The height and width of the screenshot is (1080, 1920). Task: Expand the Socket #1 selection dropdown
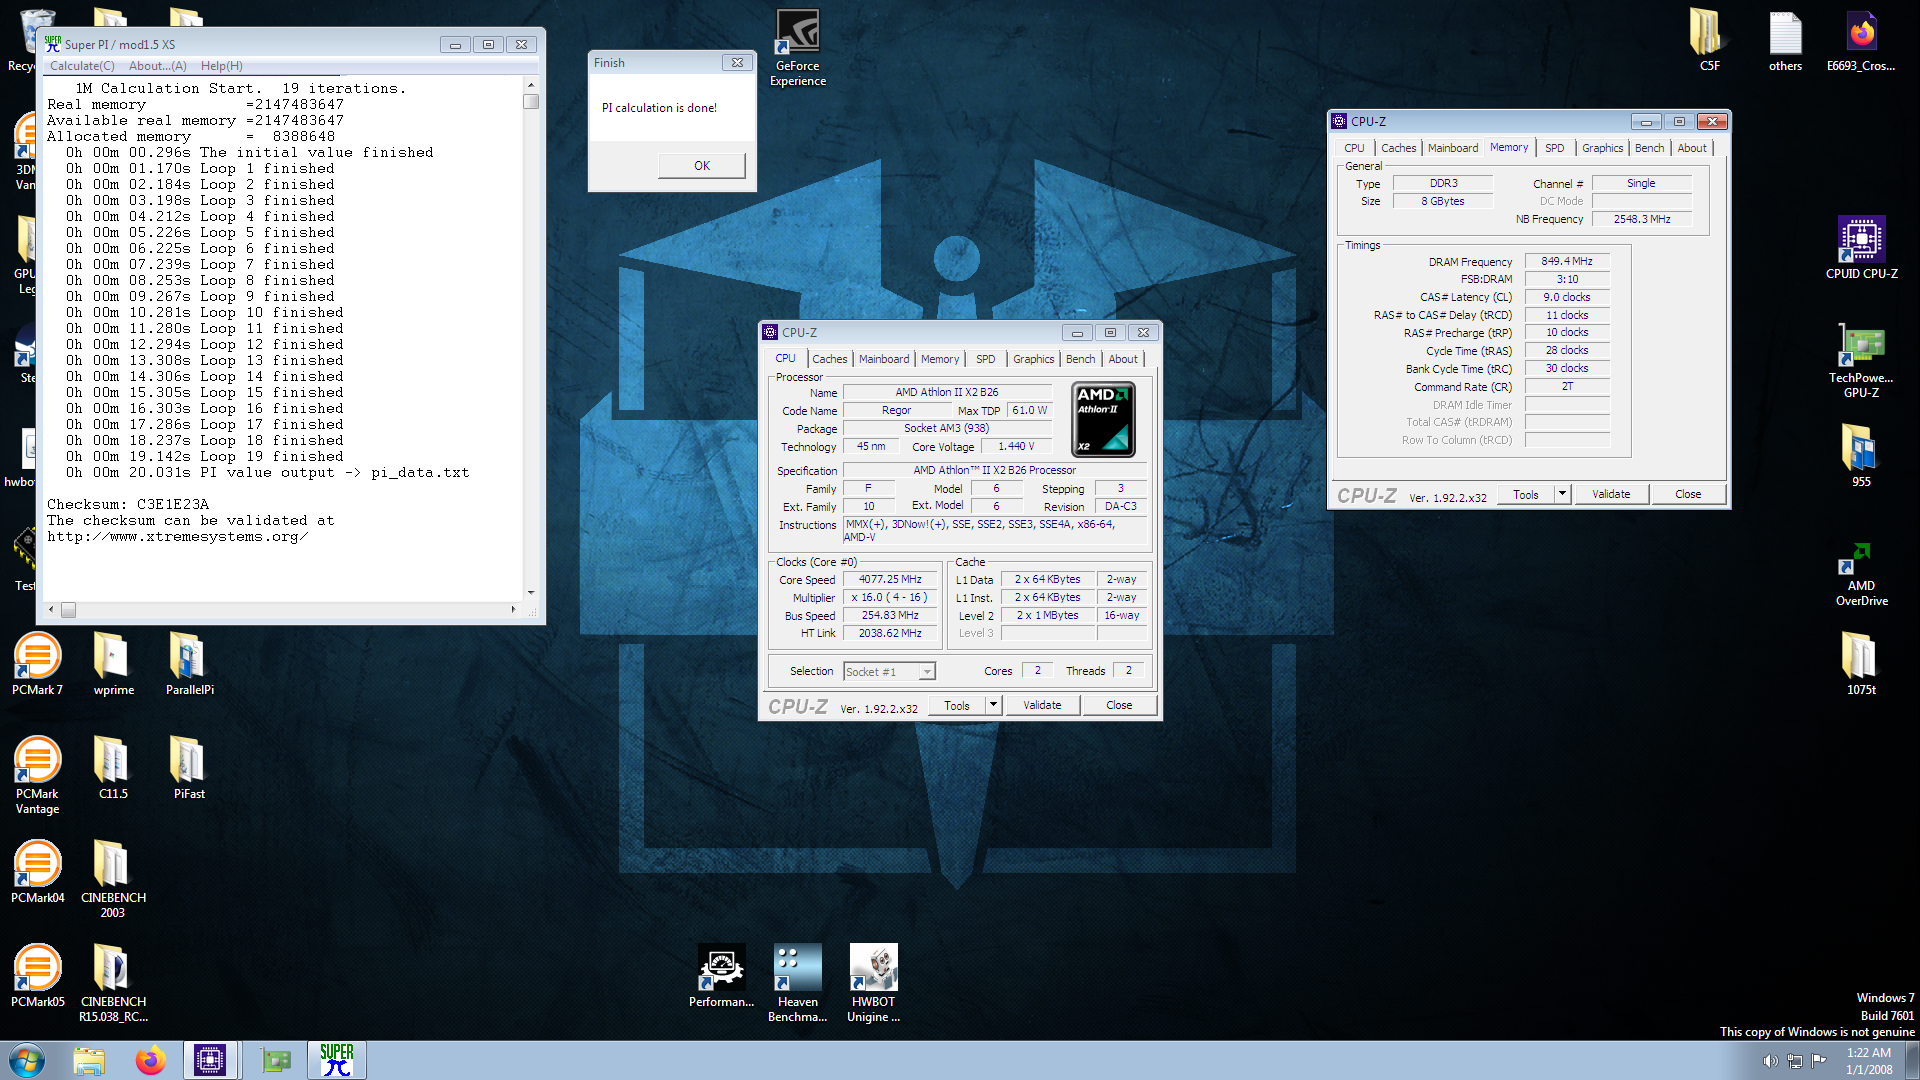tap(927, 672)
